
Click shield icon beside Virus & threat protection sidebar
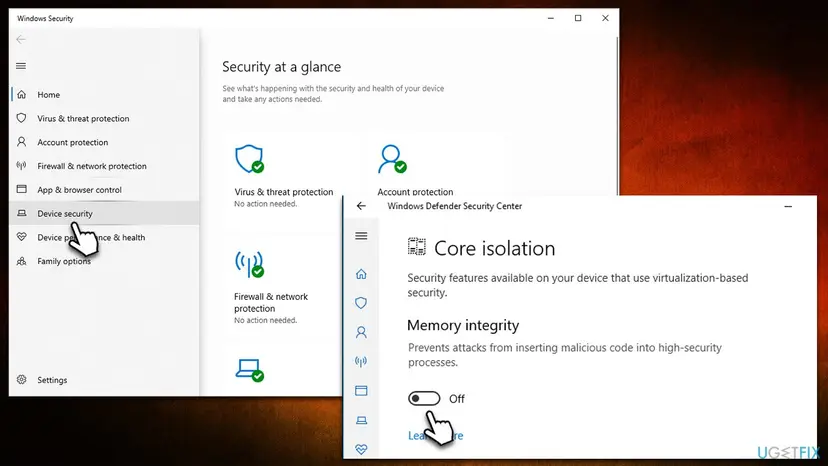click(x=22, y=118)
